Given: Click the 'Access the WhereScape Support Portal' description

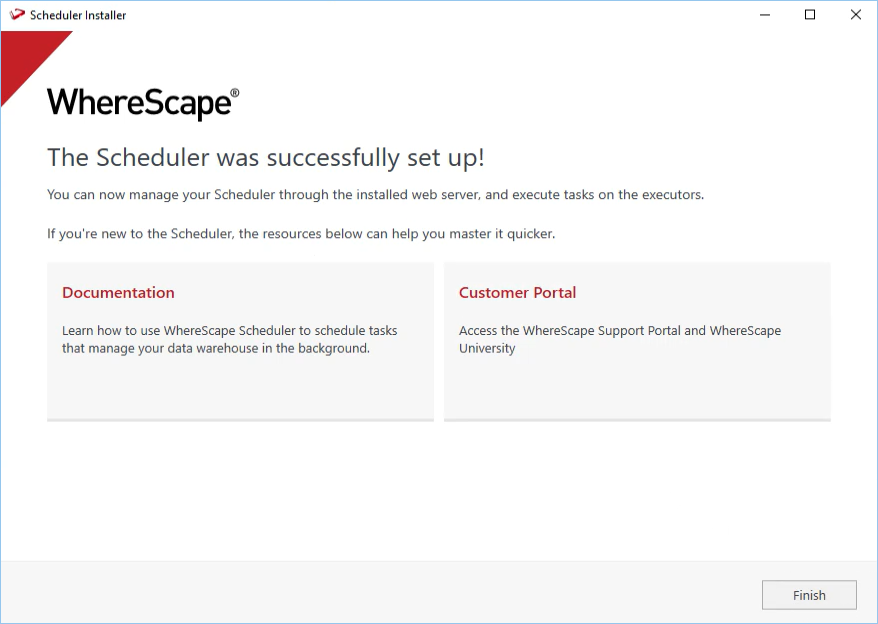Looking at the screenshot, I should 620,339.
